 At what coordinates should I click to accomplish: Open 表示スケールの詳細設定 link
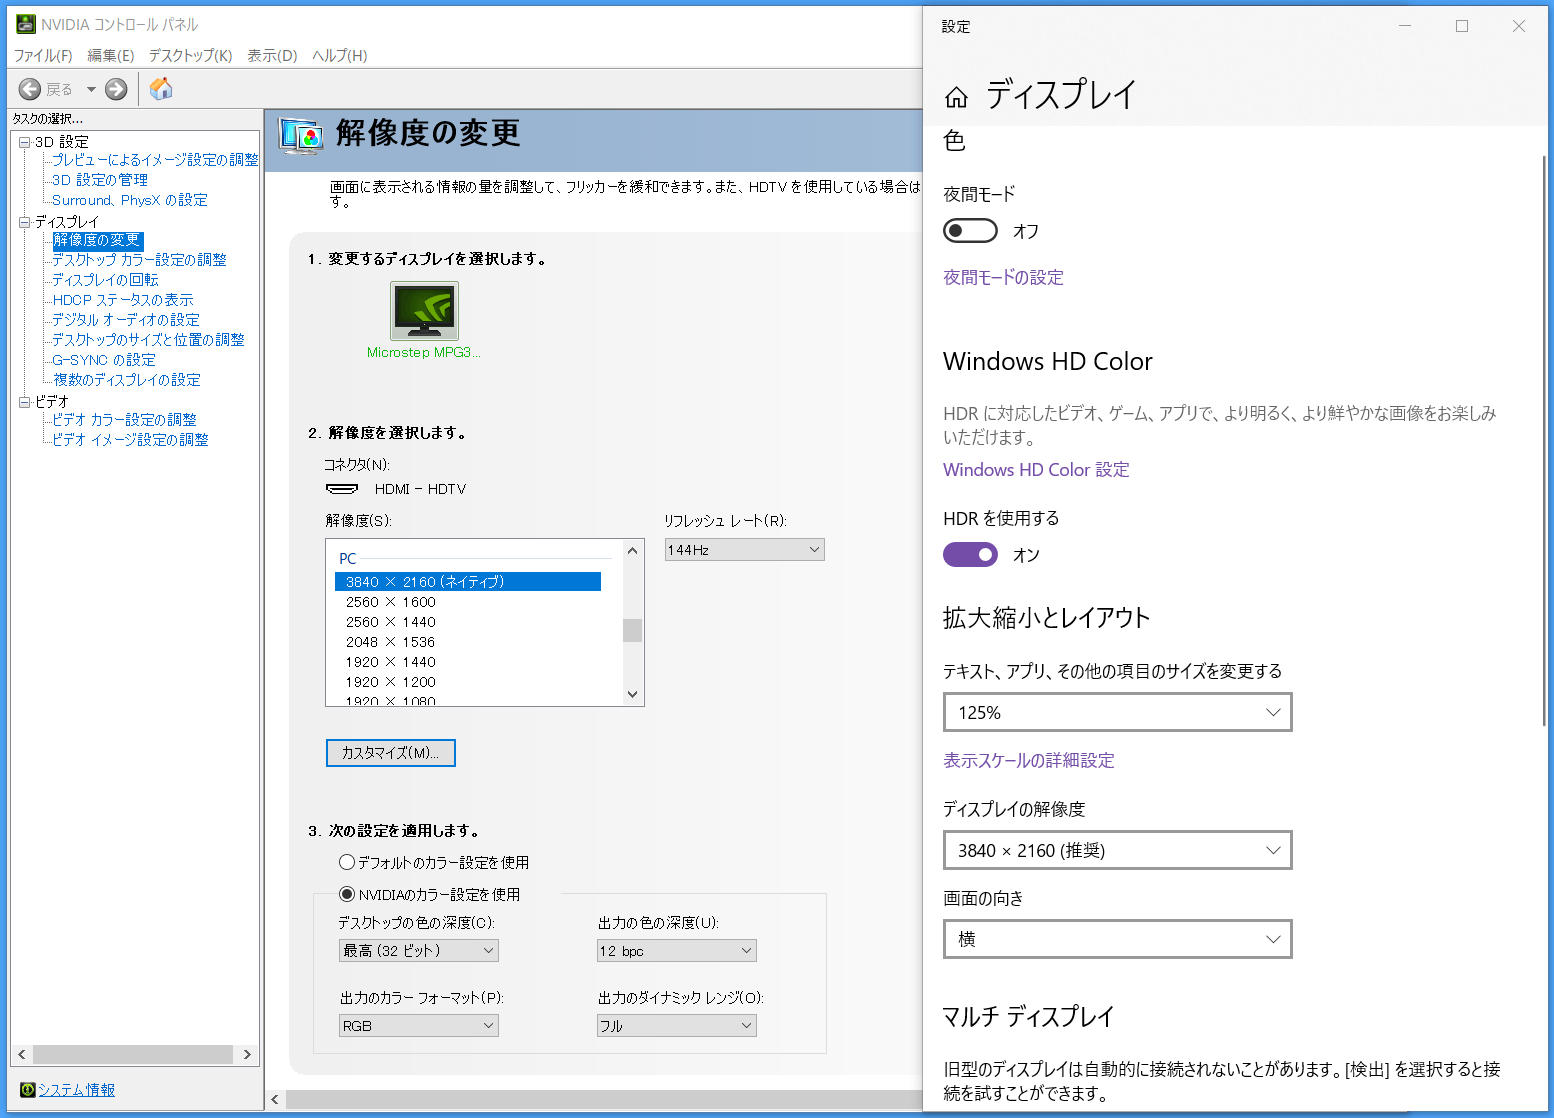point(1029,761)
